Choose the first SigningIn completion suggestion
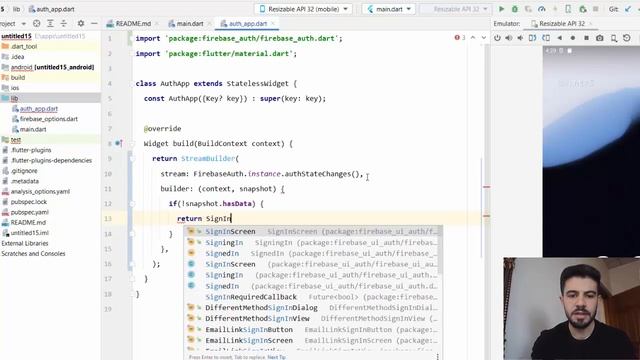640x360 pixels. pos(313,242)
